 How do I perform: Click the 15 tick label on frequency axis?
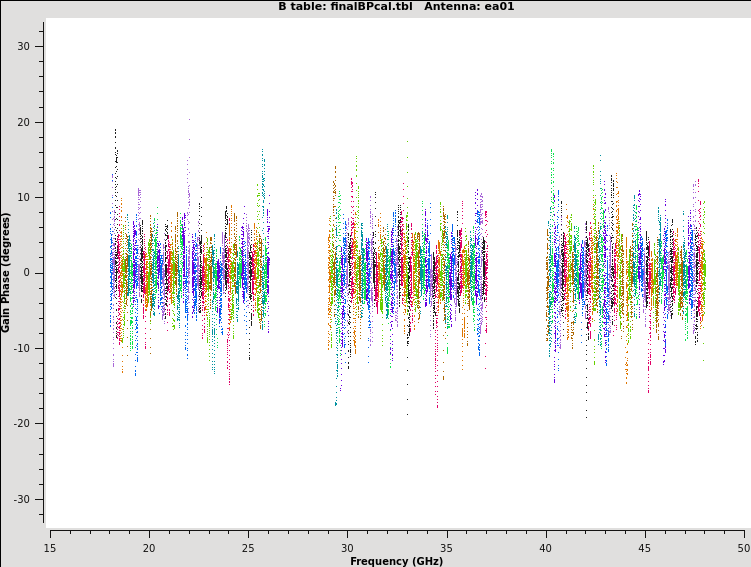pyautogui.click(x=50, y=548)
